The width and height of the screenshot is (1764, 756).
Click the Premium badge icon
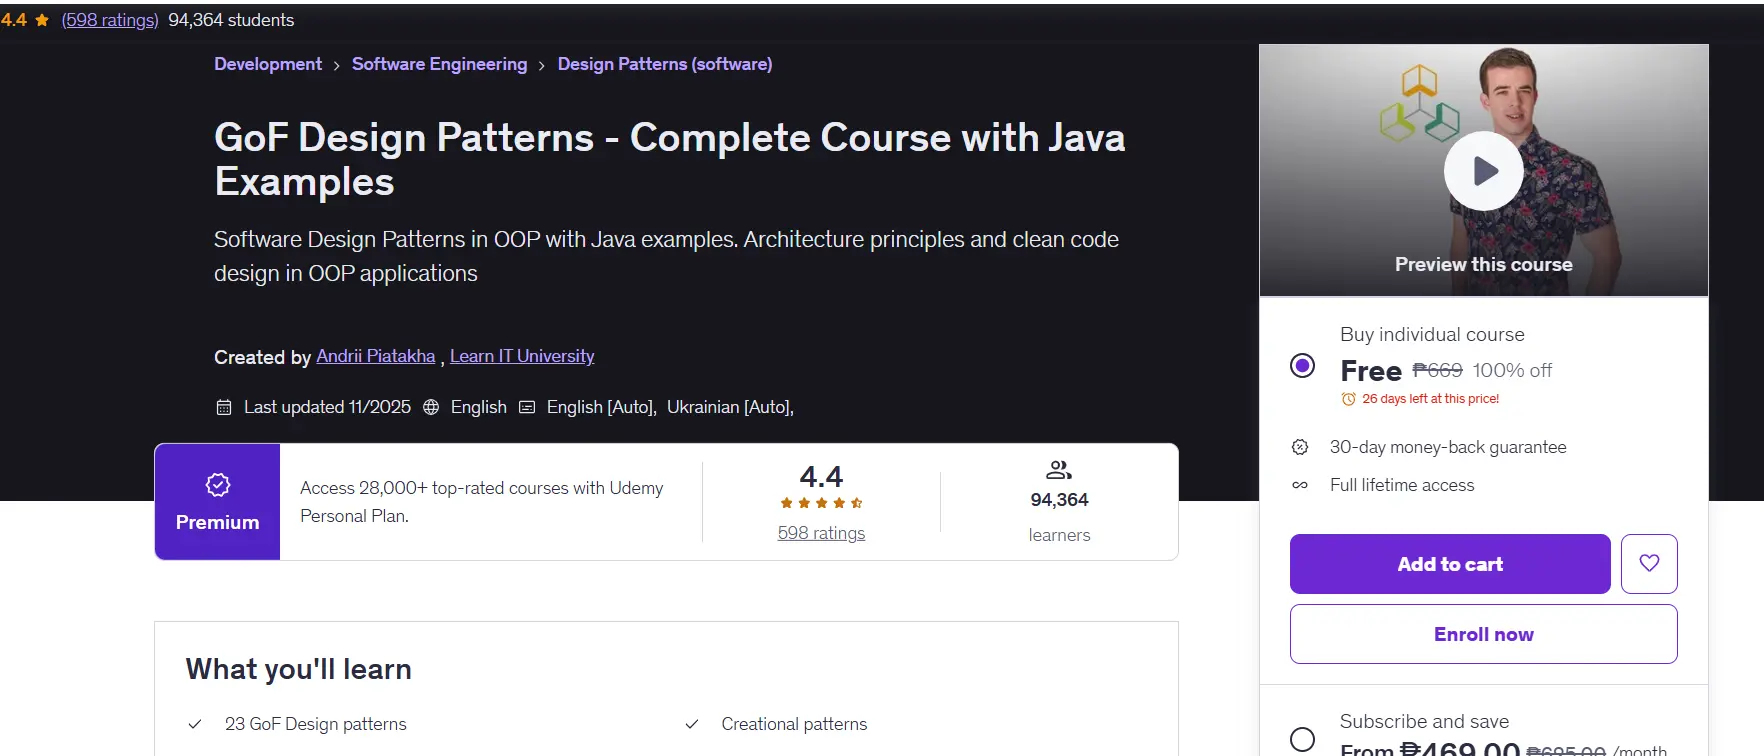click(x=218, y=485)
